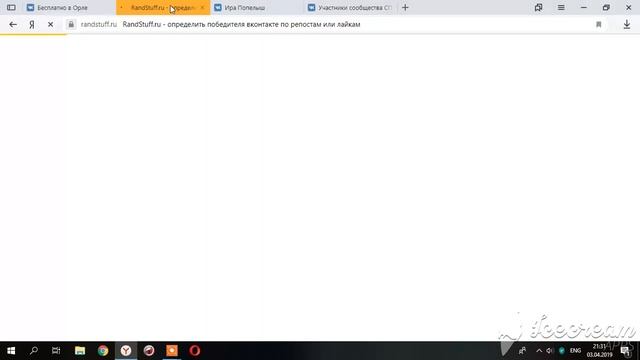This screenshot has height=360, width=640.
Task: Restore down the browser window
Action: point(606,7)
